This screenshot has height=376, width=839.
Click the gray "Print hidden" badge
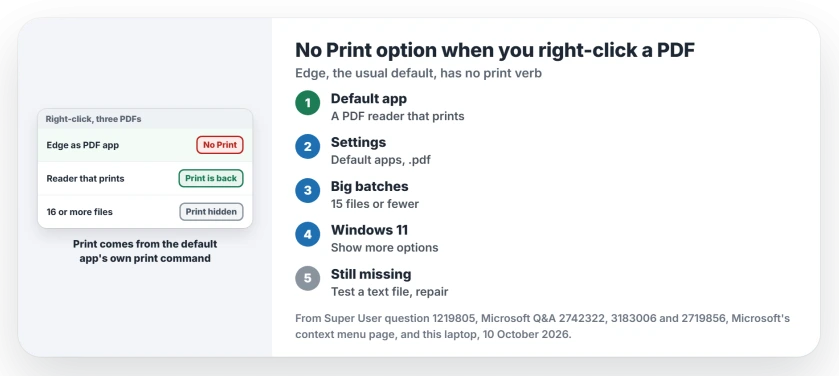click(211, 212)
